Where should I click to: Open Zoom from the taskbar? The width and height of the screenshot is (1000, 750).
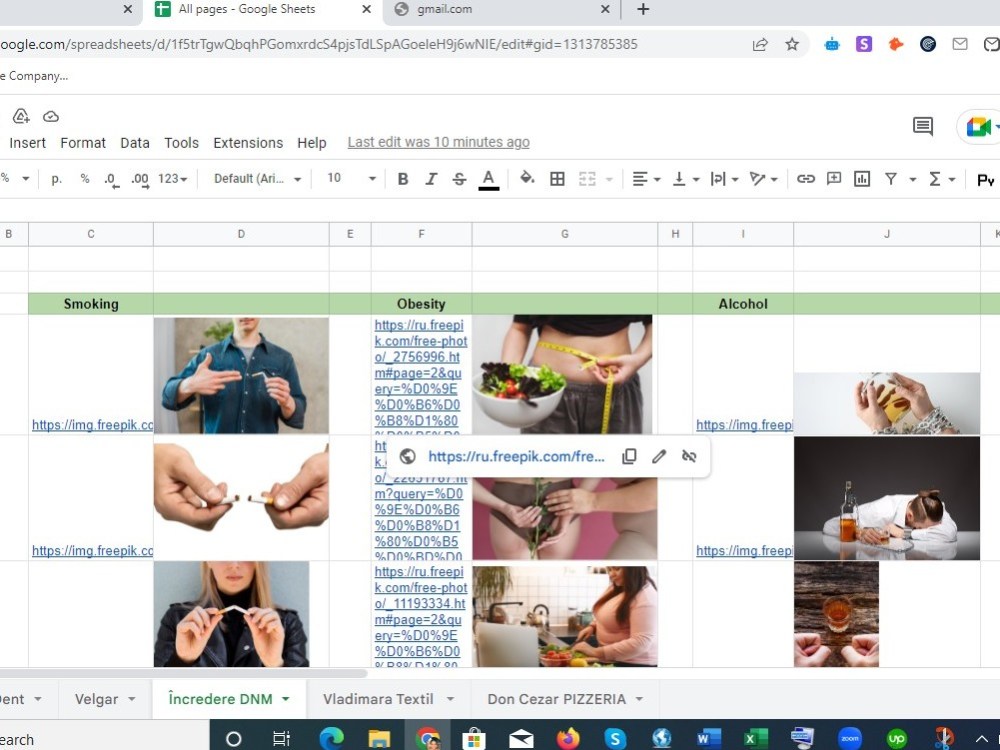[849, 739]
